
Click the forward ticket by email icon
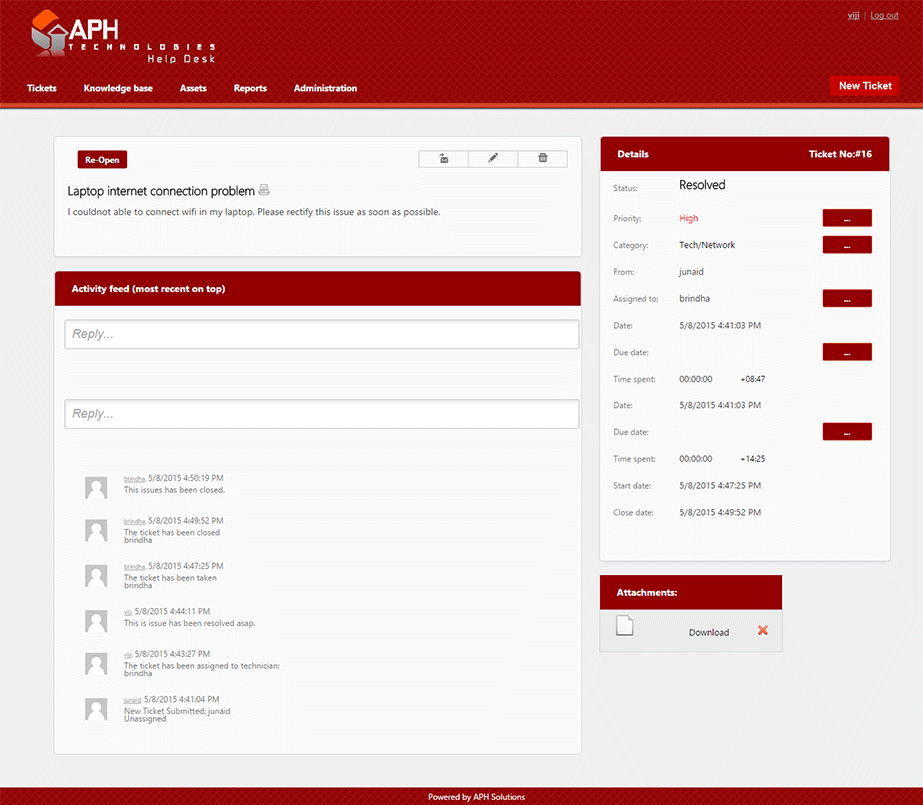tap(443, 158)
